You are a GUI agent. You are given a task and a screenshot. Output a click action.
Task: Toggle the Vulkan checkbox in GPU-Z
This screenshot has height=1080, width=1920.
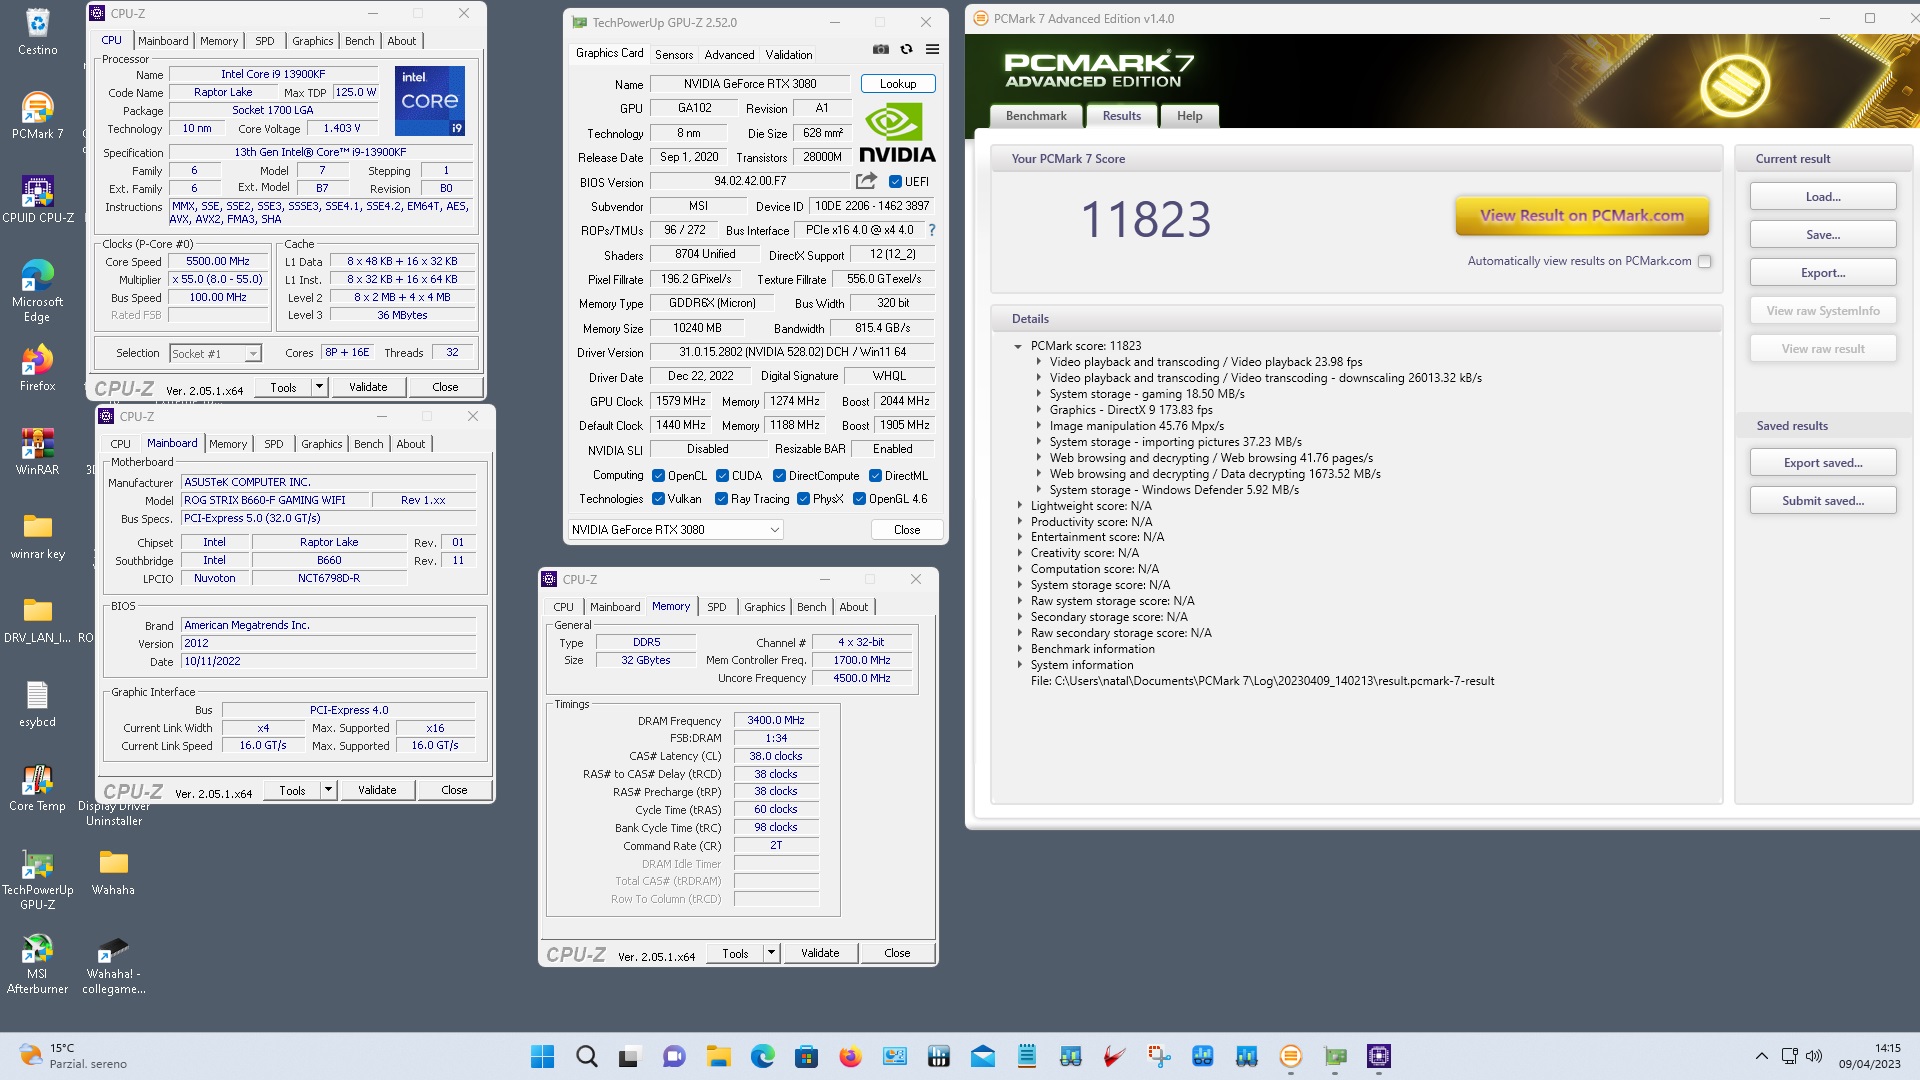point(658,499)
